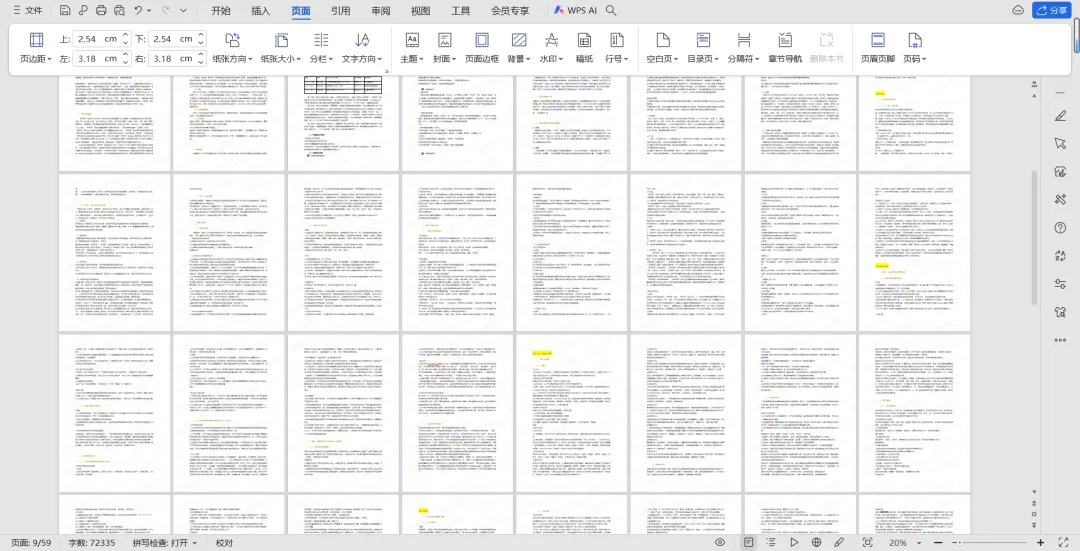Switch to the 插入 tab

tap(261, 10)
